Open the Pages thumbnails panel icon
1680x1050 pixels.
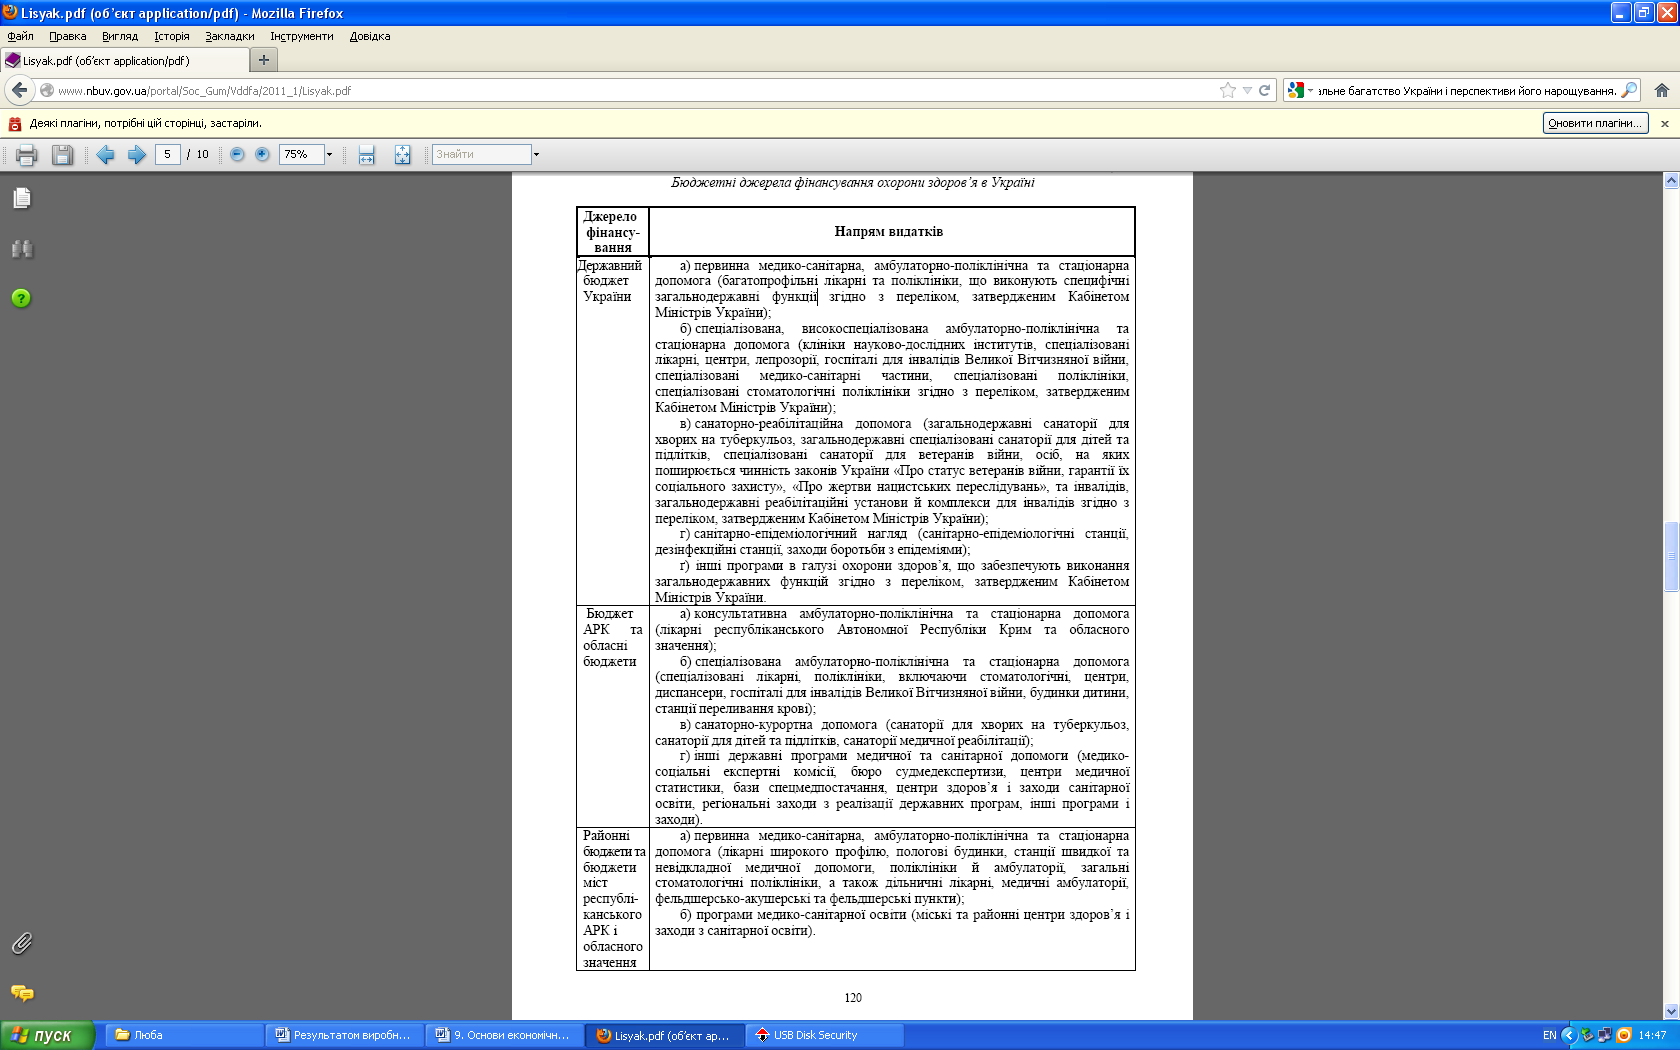pos(22,198)
